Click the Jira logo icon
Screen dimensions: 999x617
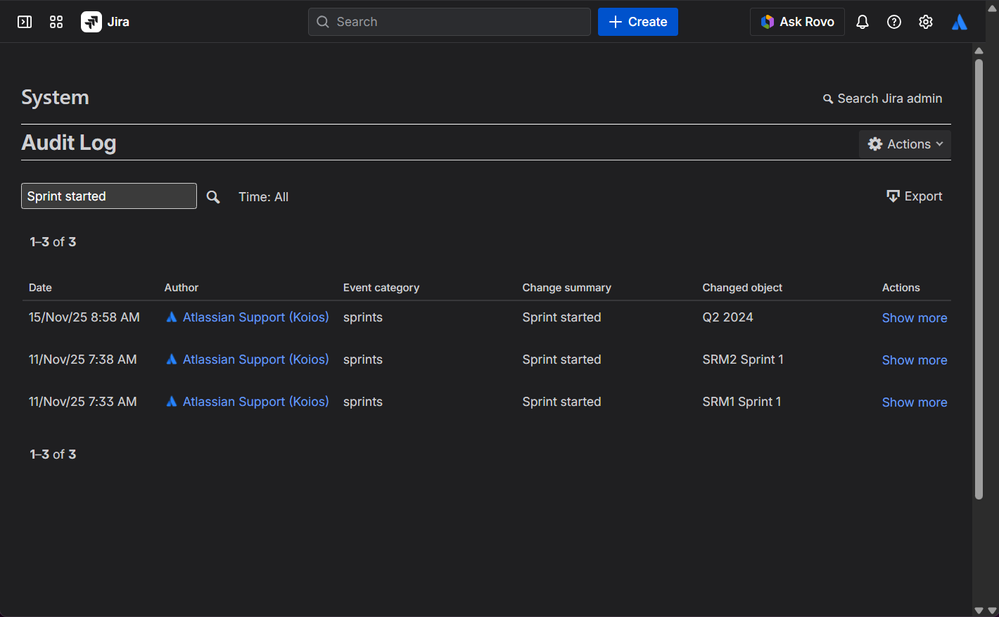91,22
